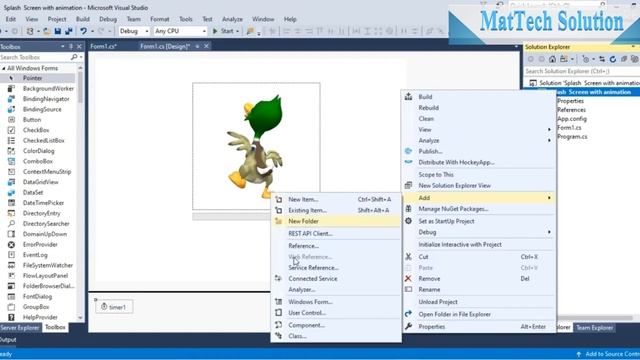Select Rebuild in the context menu
The image size is (640, 360).
click(x=429, y=108)
